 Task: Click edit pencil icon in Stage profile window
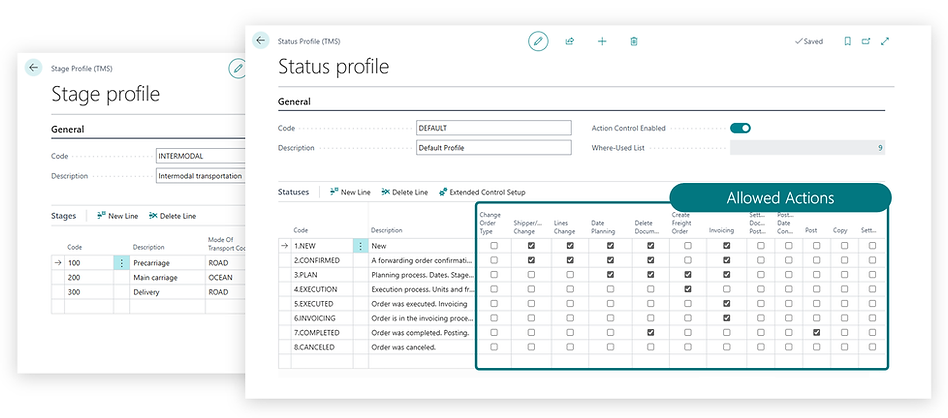pos(238,68)
